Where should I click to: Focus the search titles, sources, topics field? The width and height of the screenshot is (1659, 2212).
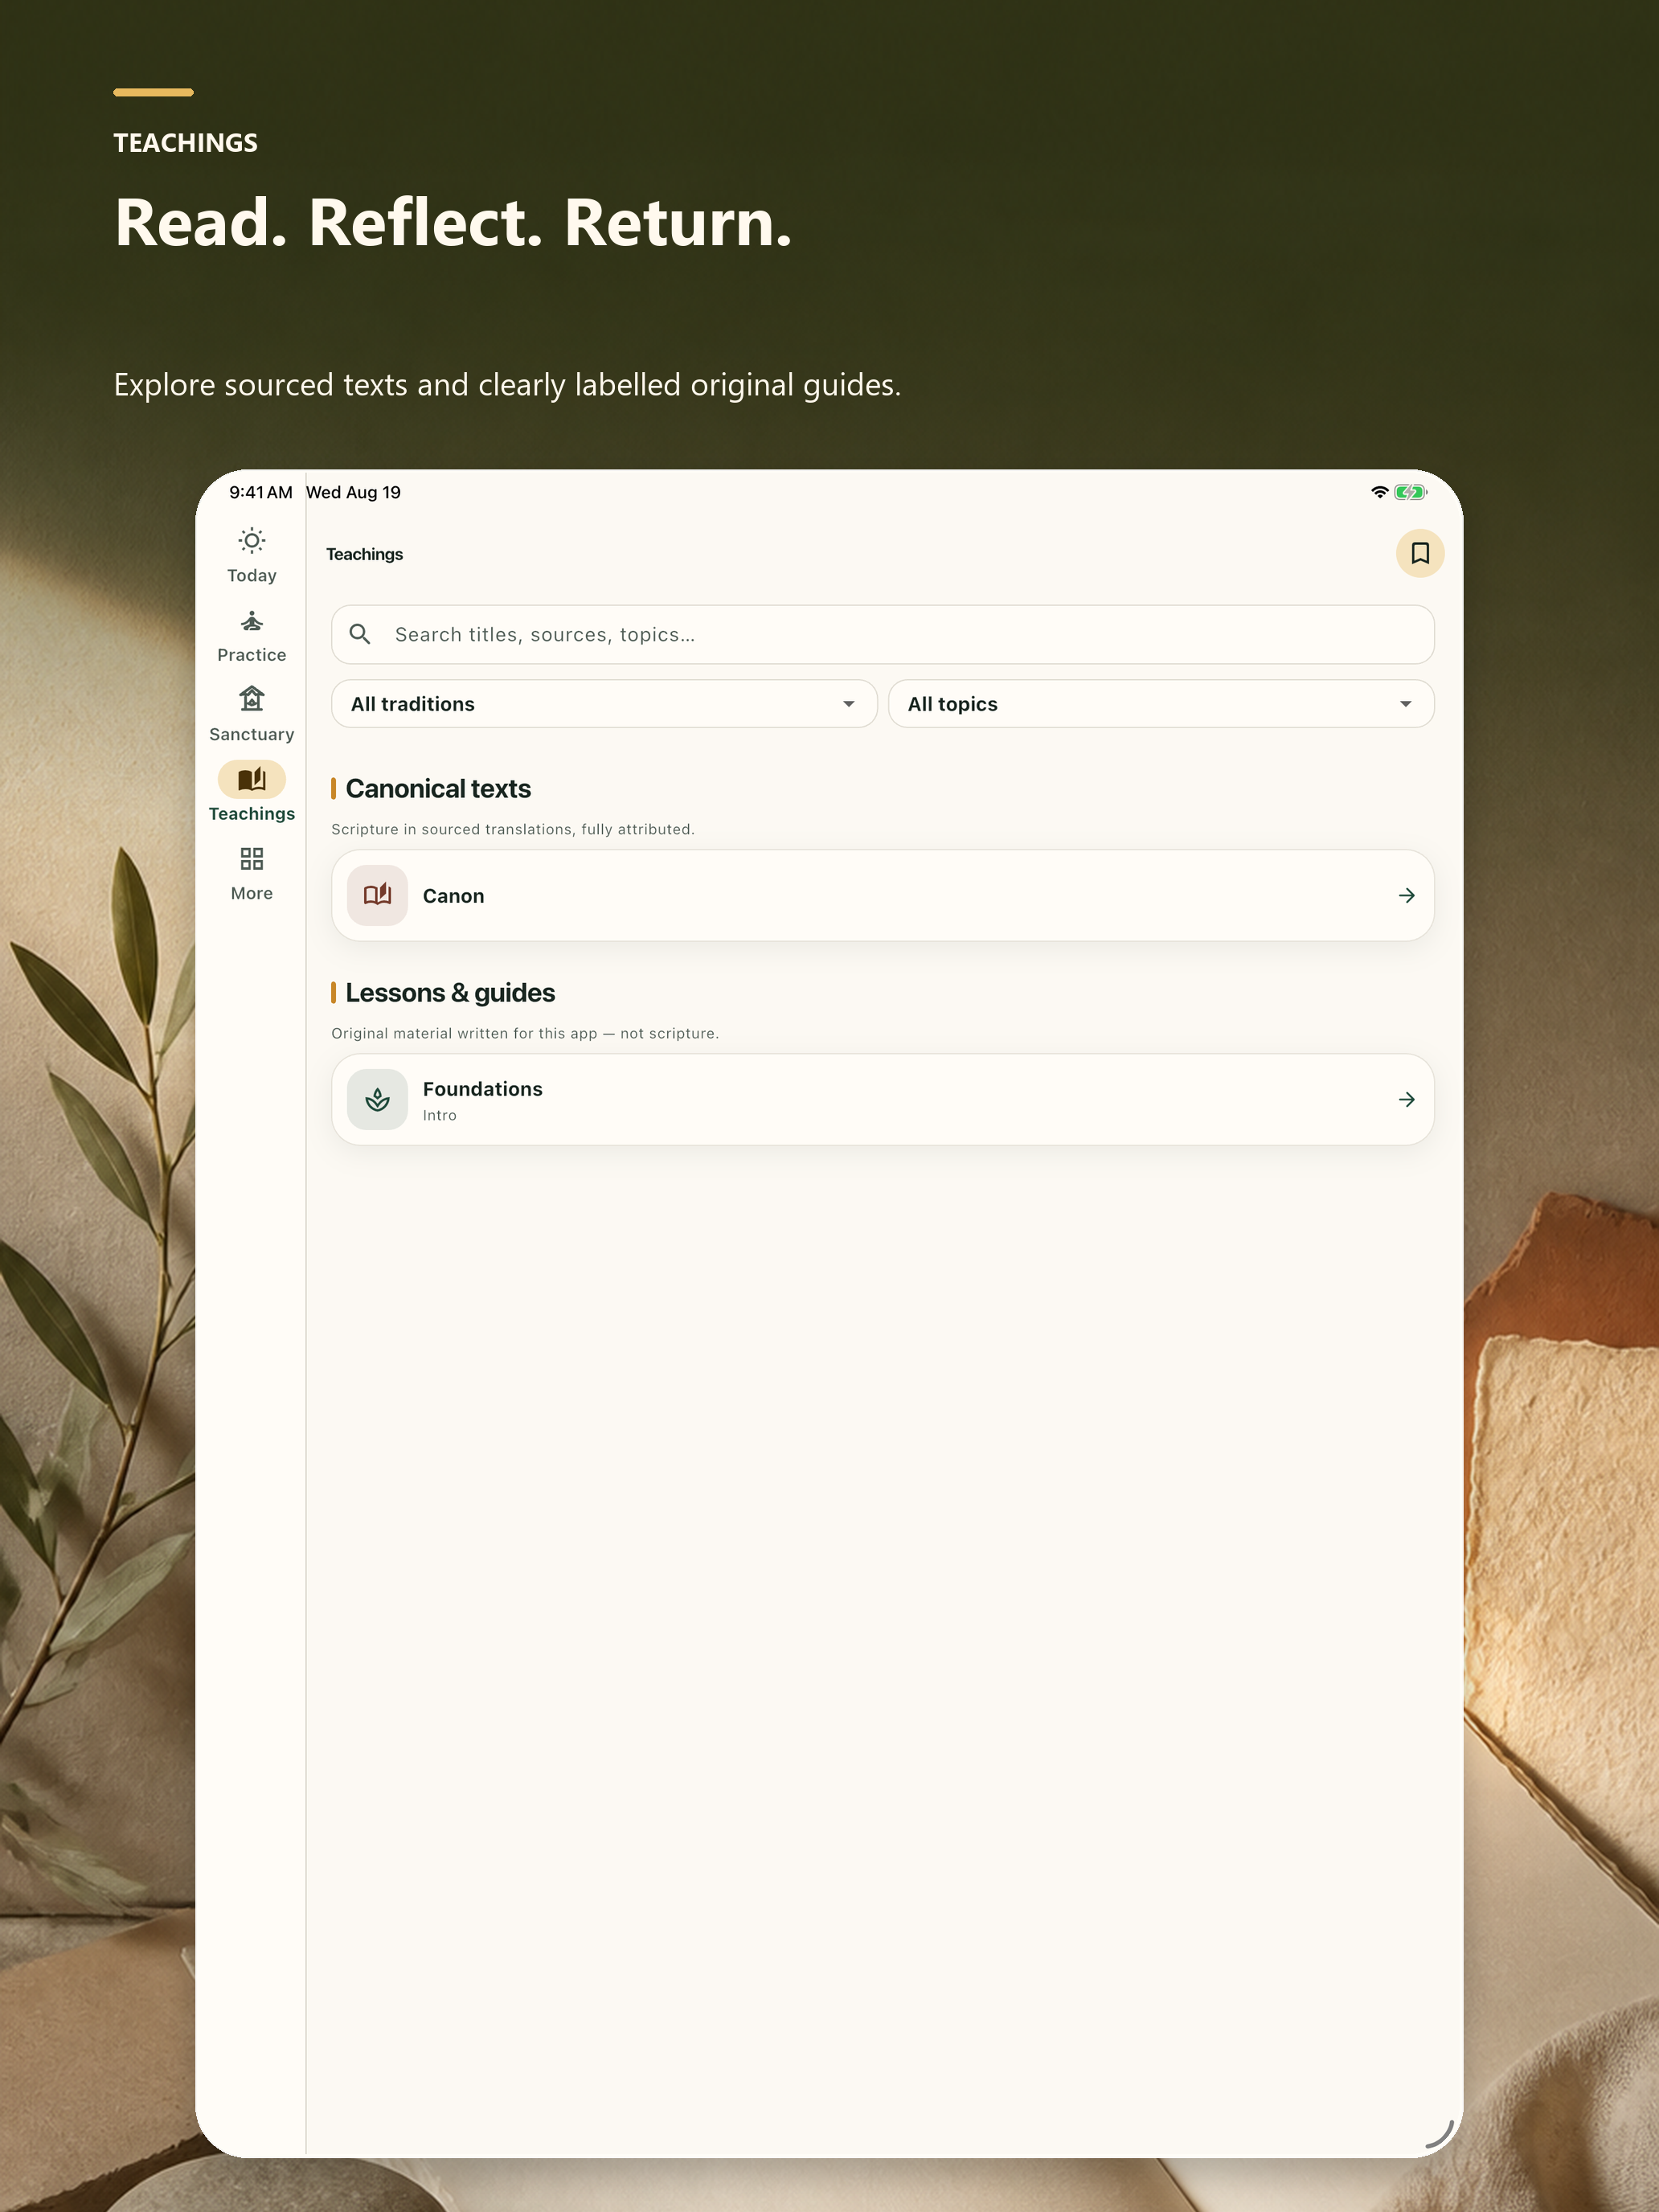click(x=882, y=634)
